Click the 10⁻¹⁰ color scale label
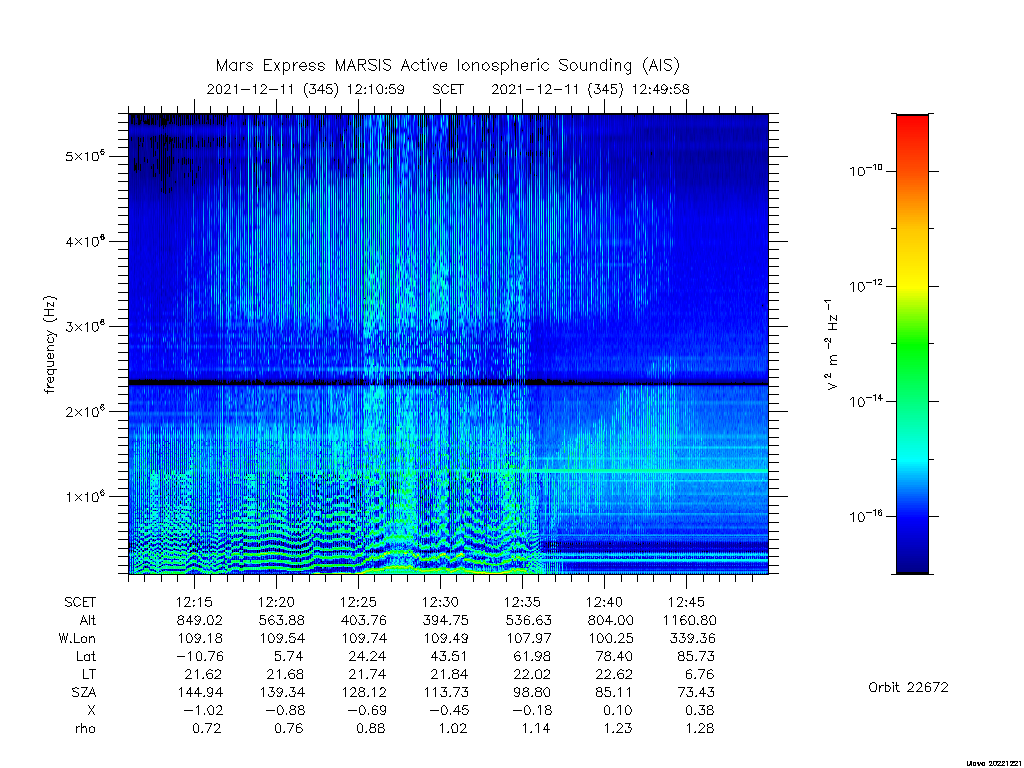Screen dimensions: 1024x768 coord(865,170)
